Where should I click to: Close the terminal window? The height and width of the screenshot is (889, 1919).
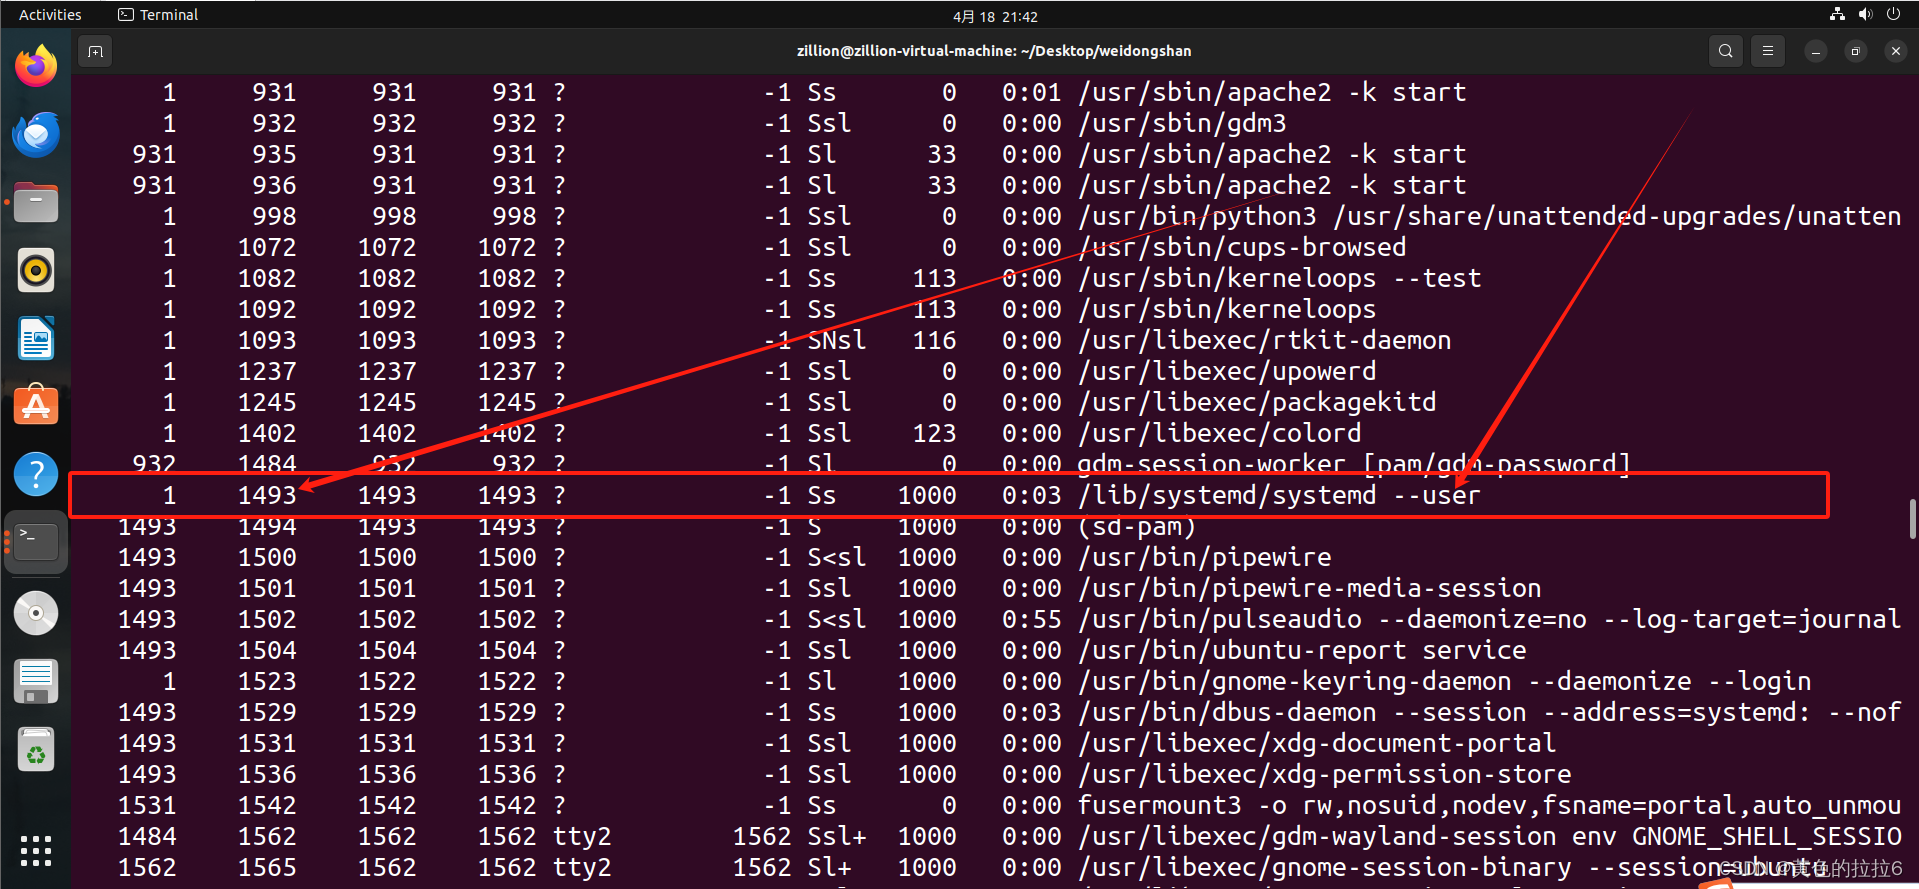click(x=1895, y=51)
